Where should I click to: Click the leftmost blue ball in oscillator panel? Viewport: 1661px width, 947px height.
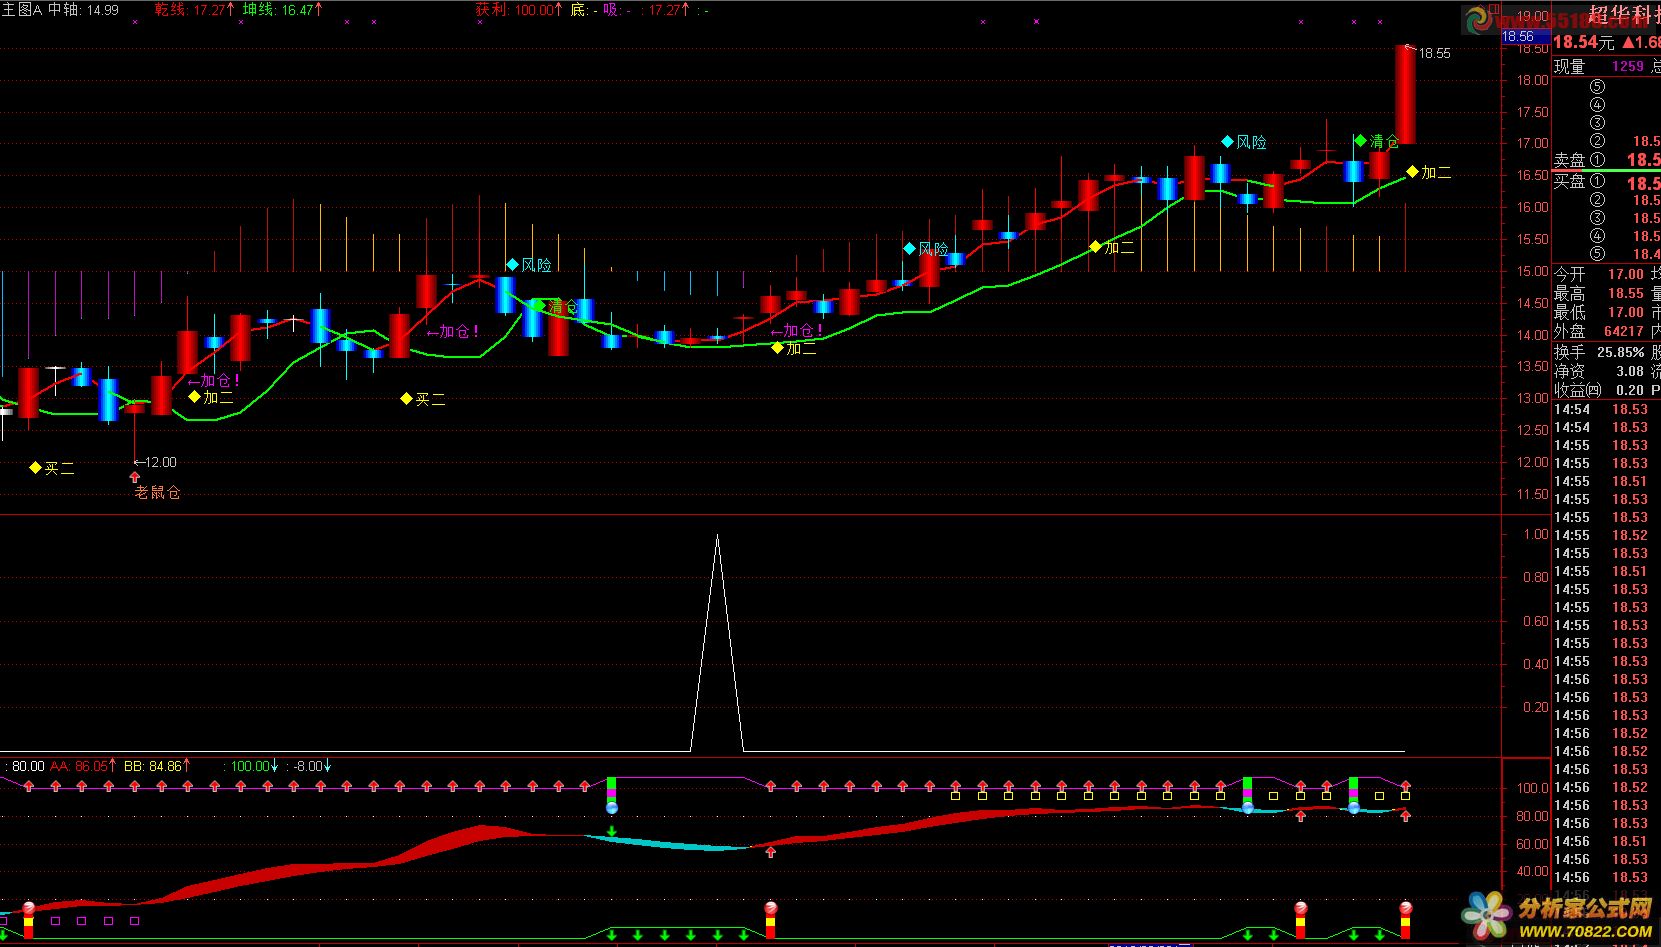(612, 807)
